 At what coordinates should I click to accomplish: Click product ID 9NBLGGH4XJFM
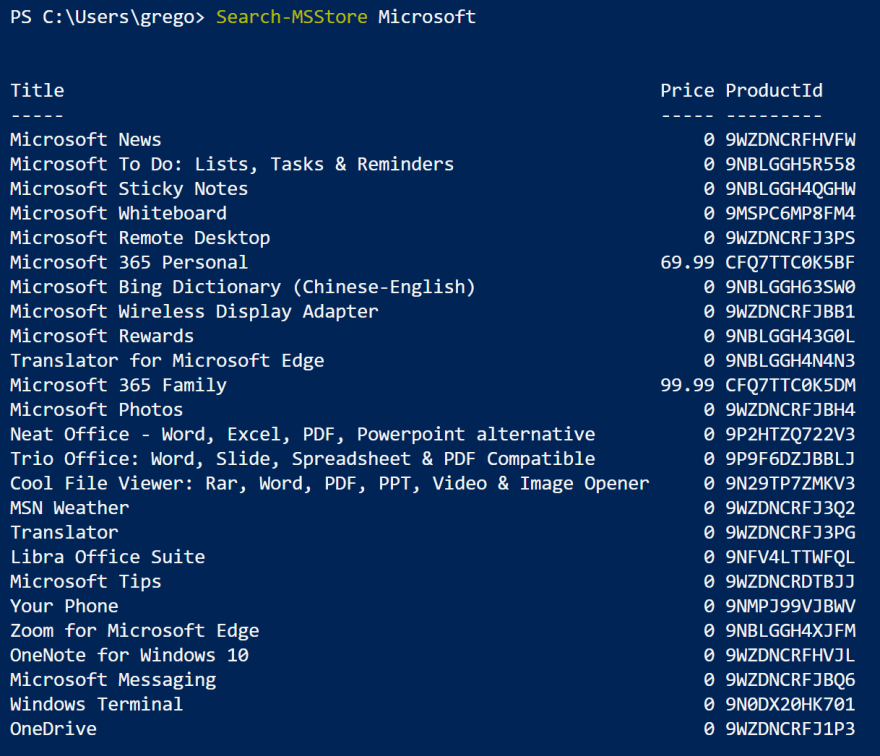coord(791,631)
